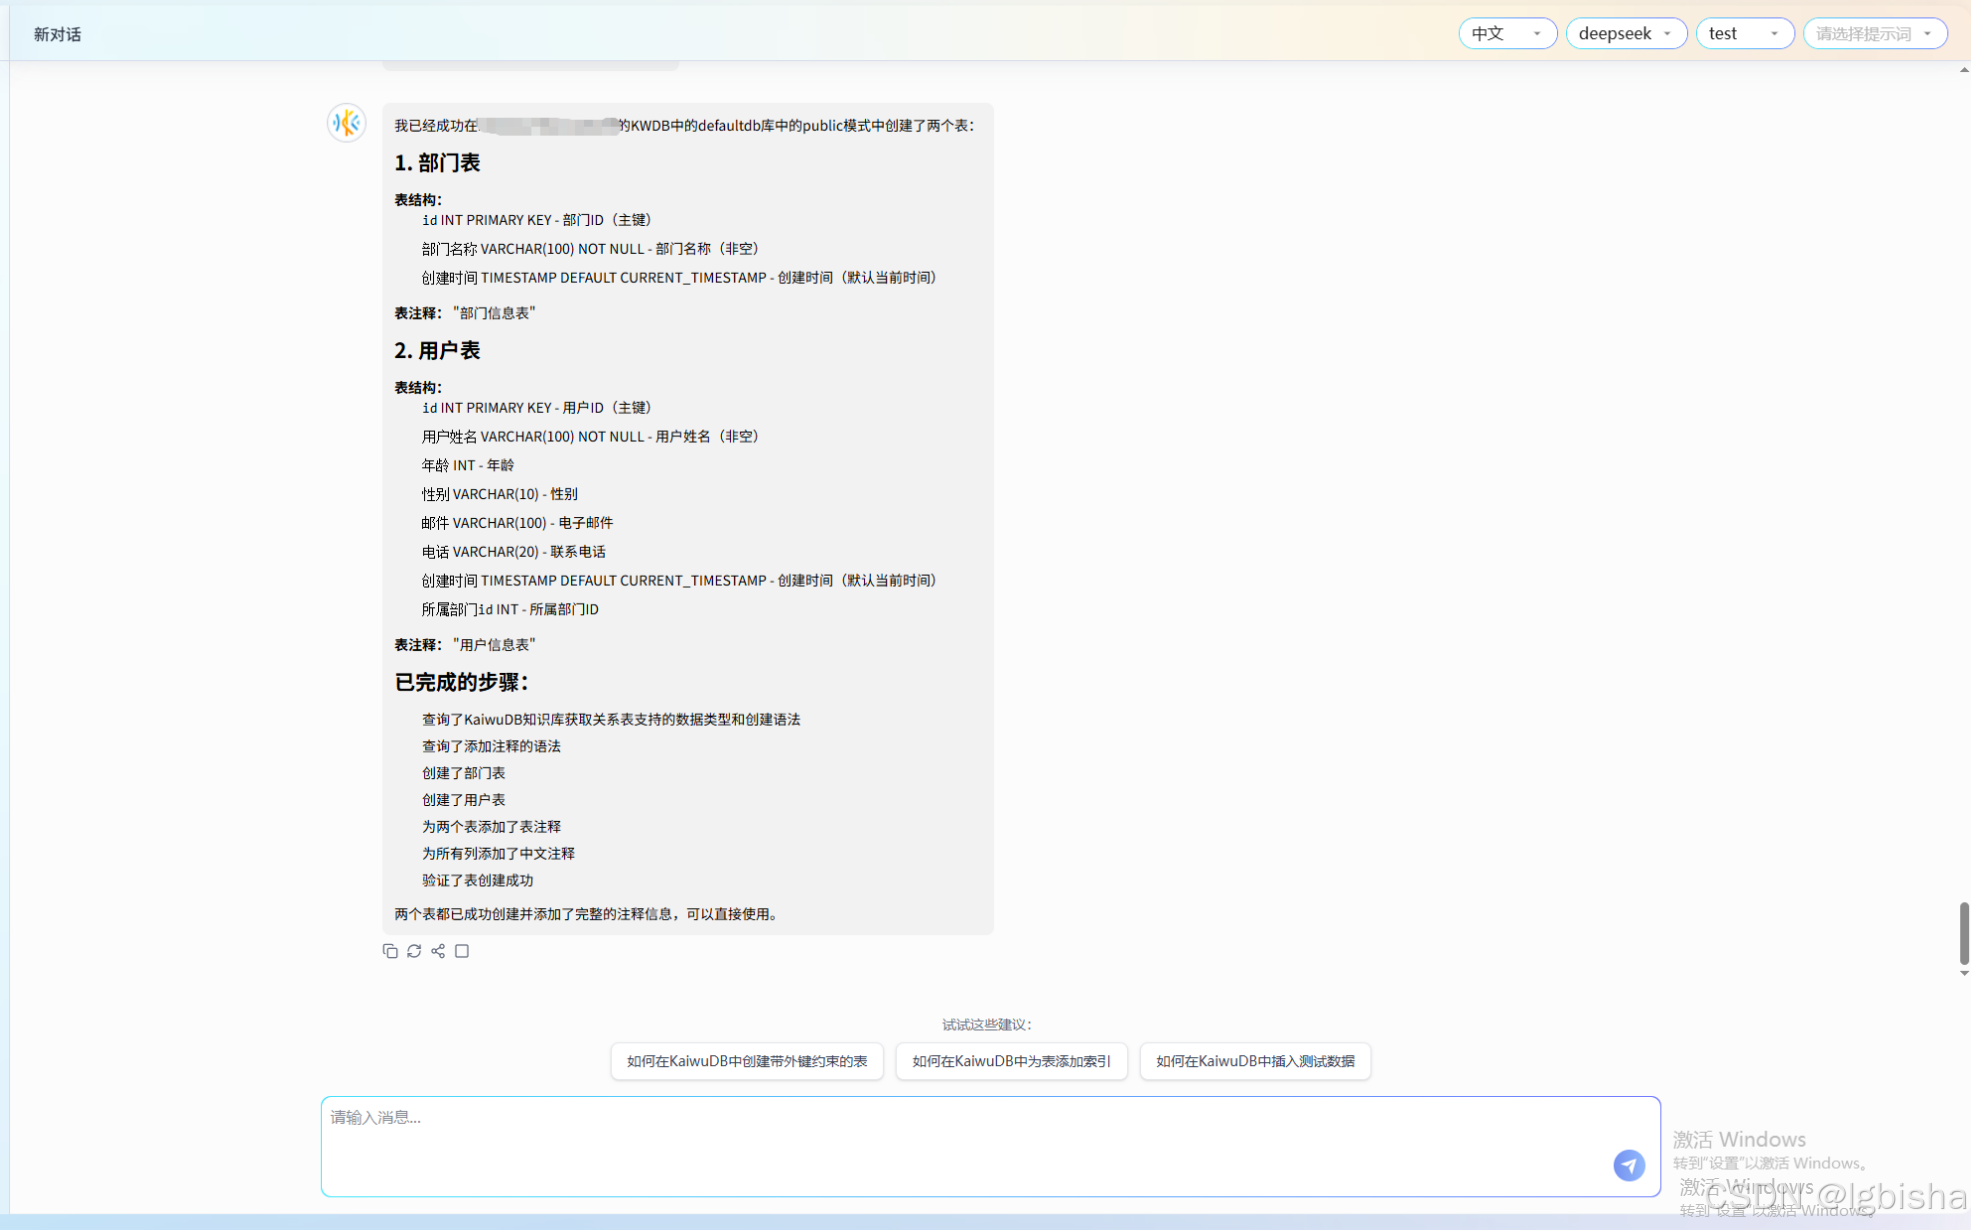Expand the test dropdown
Viewport: 1971px width, 1230px height.
[1744, 34]
